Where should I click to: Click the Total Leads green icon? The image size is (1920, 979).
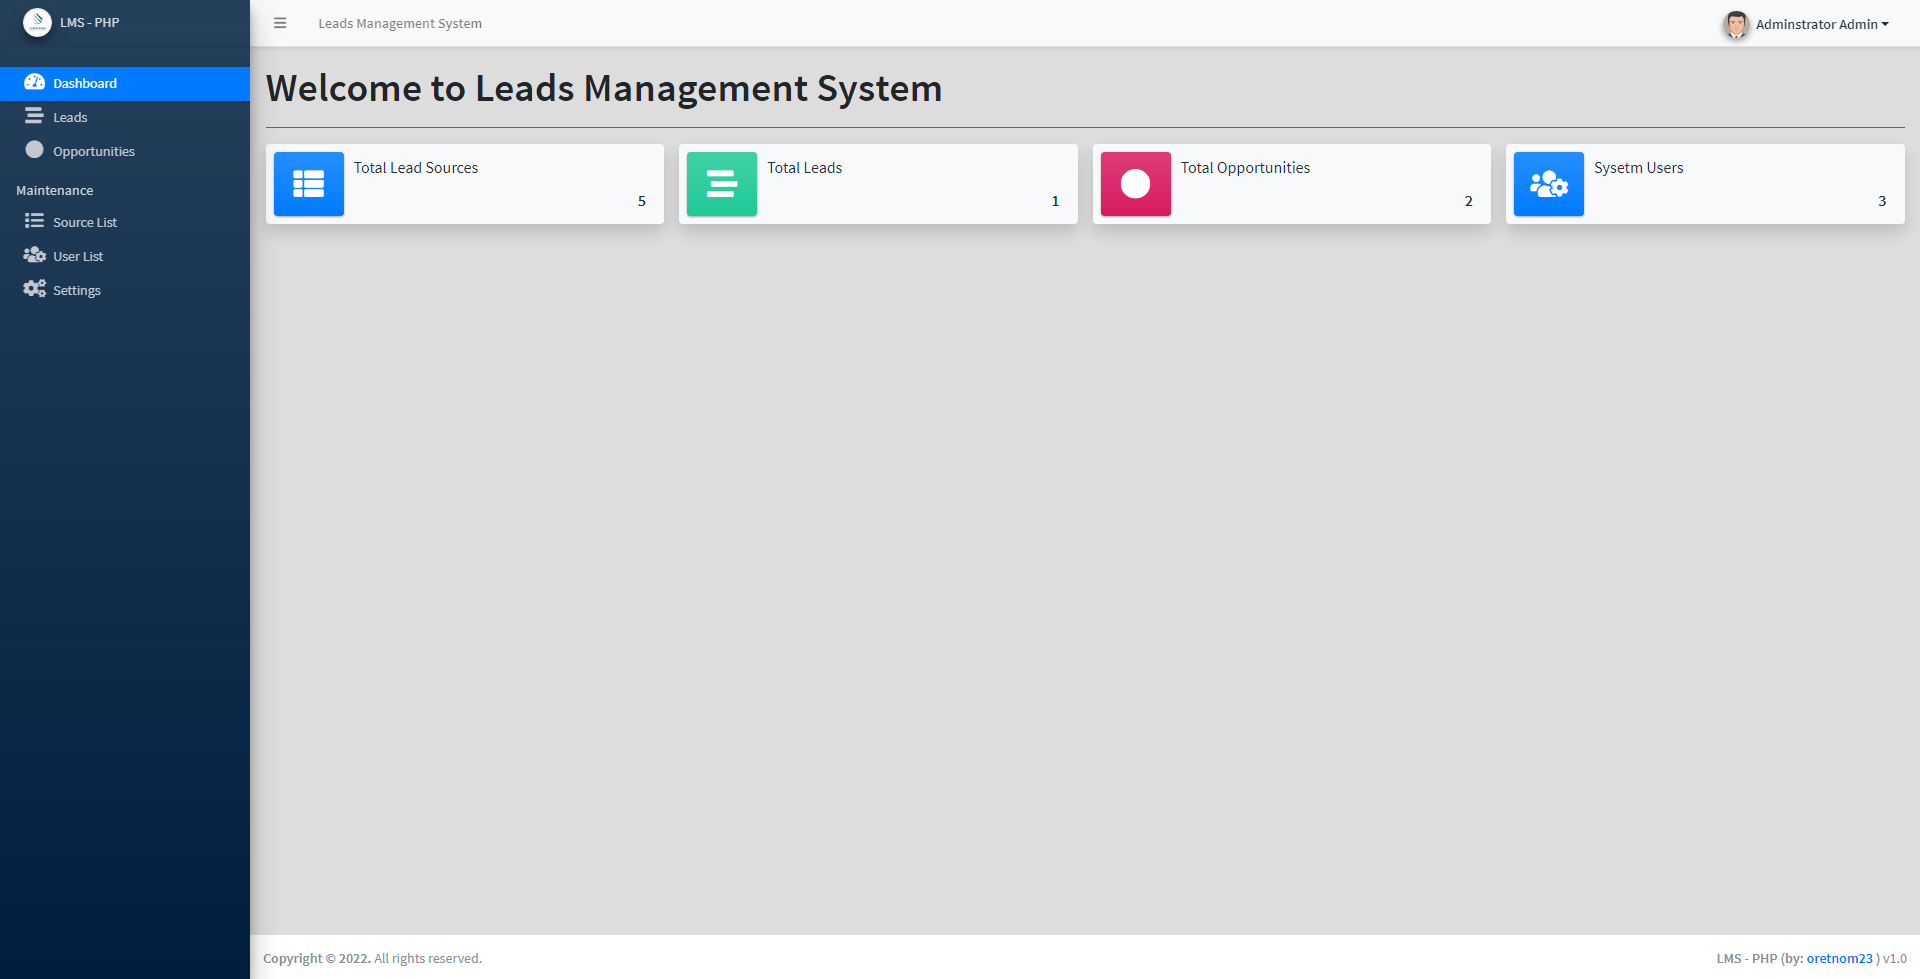722,184
